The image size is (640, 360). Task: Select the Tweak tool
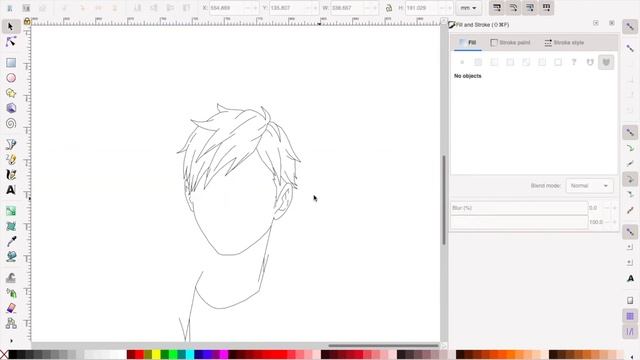11,278
